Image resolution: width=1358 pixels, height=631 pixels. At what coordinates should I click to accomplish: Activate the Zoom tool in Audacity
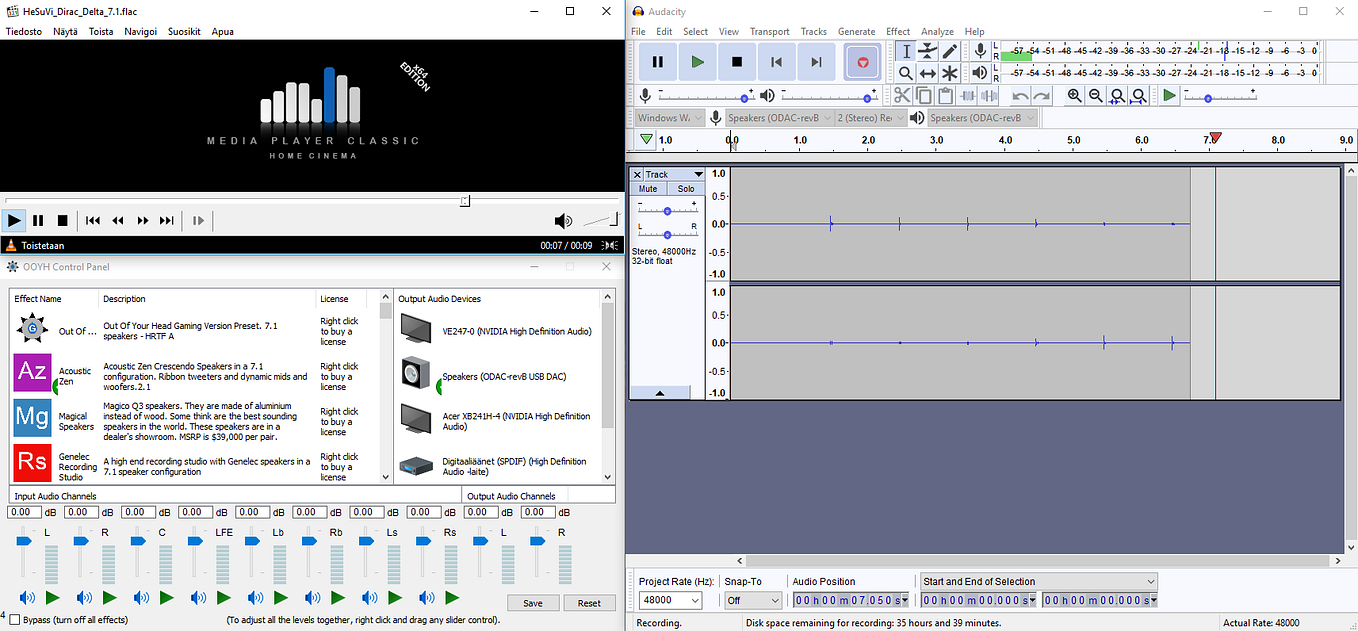pyautogui.click(x=906, y=72)
